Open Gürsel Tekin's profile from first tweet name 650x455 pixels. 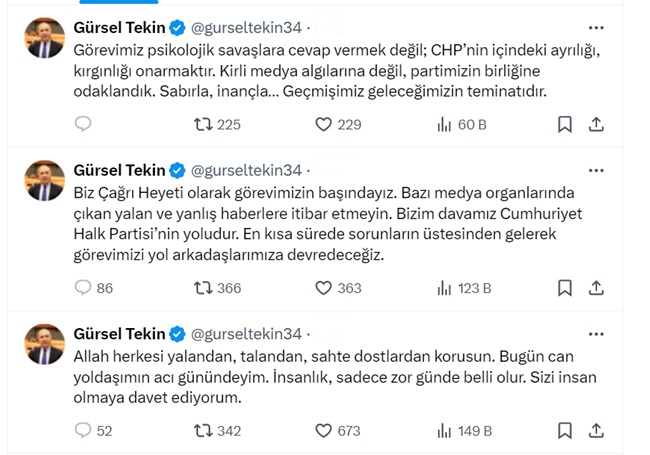(x=116, y=27)
